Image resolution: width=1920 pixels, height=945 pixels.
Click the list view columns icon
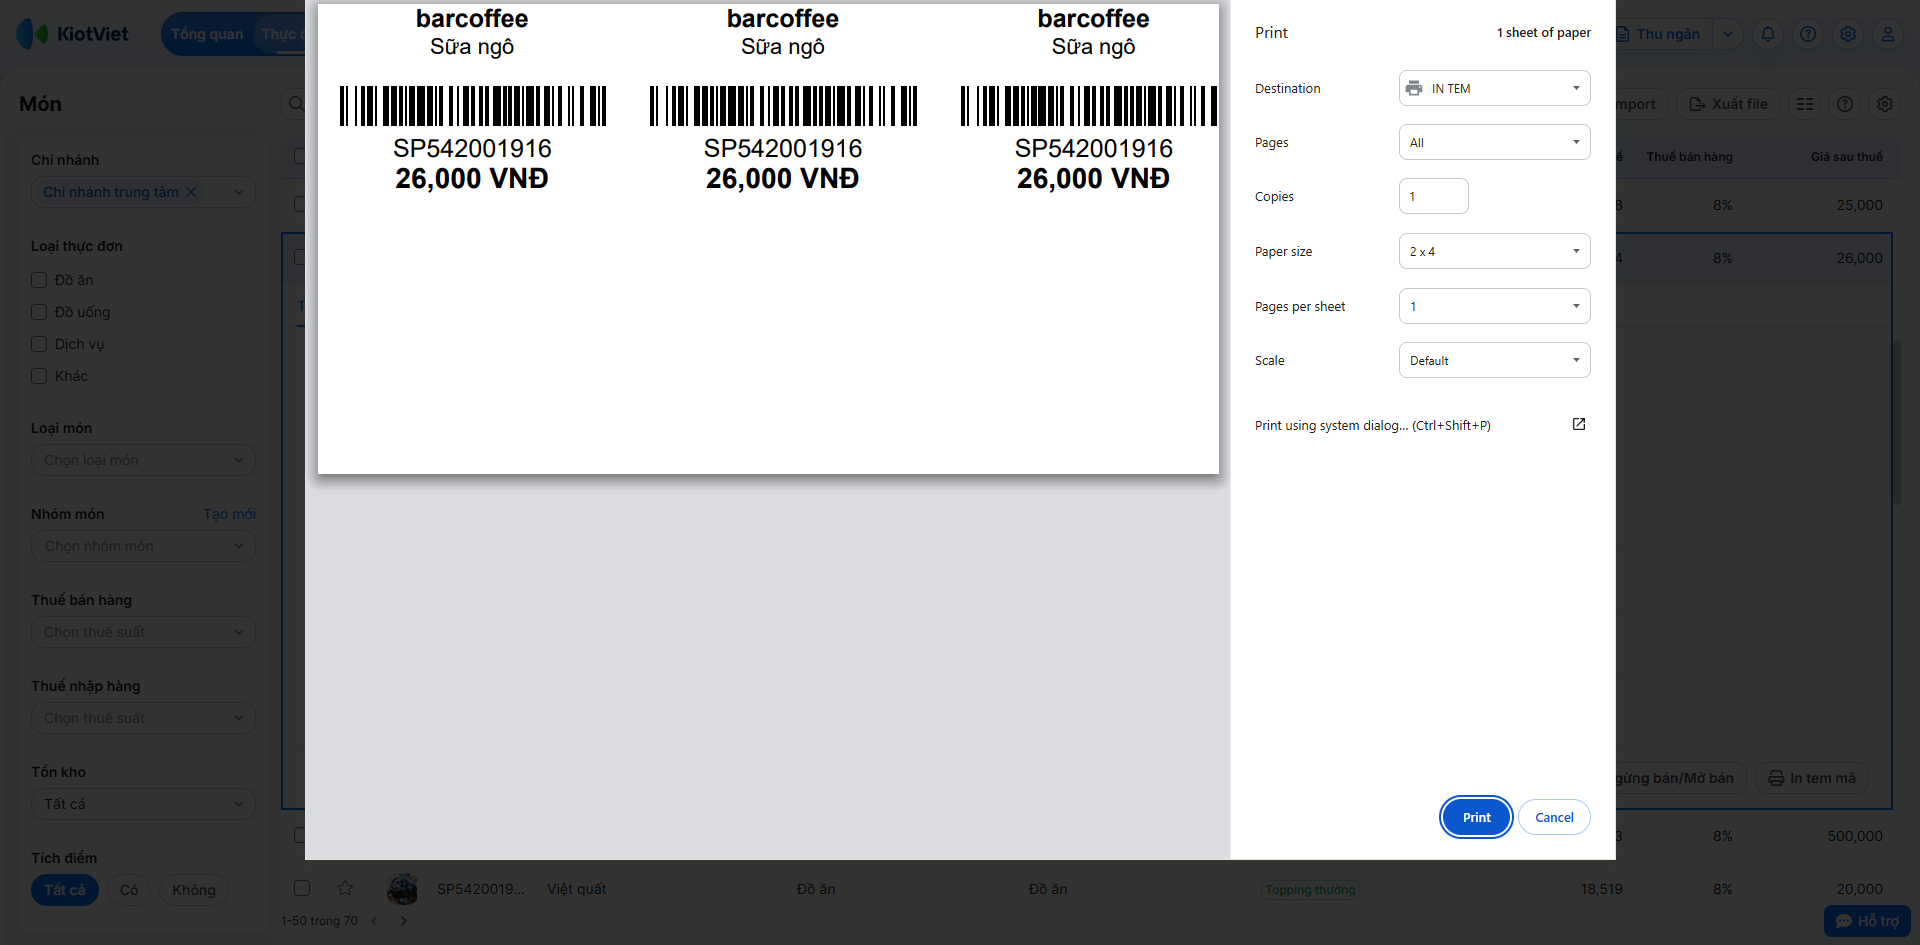(x=1805, y=104)
